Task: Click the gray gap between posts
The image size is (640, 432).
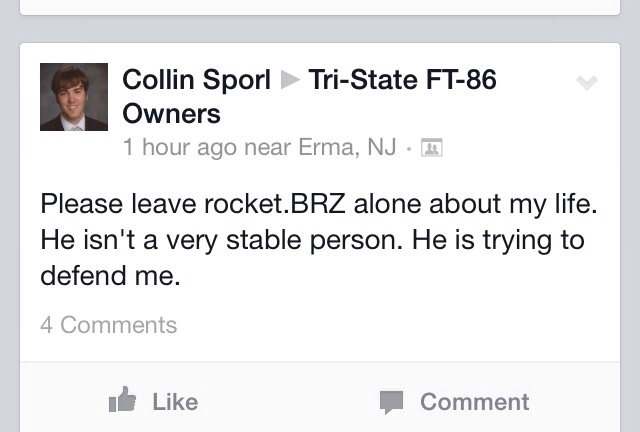Action: point(320,28)
